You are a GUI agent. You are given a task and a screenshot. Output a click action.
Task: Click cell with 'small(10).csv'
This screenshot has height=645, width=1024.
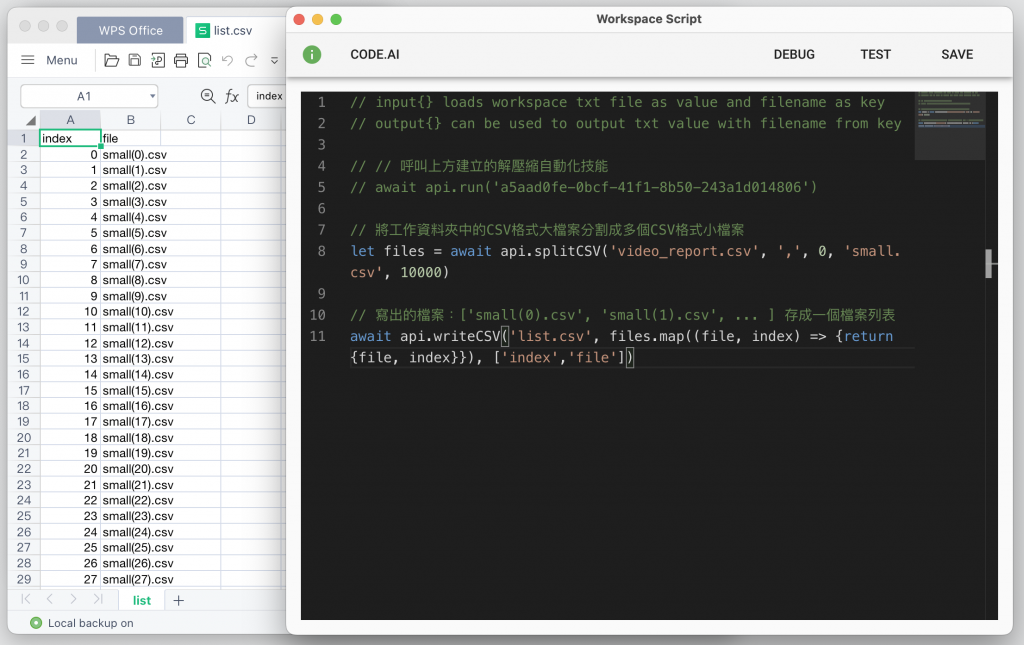[138, 312]
